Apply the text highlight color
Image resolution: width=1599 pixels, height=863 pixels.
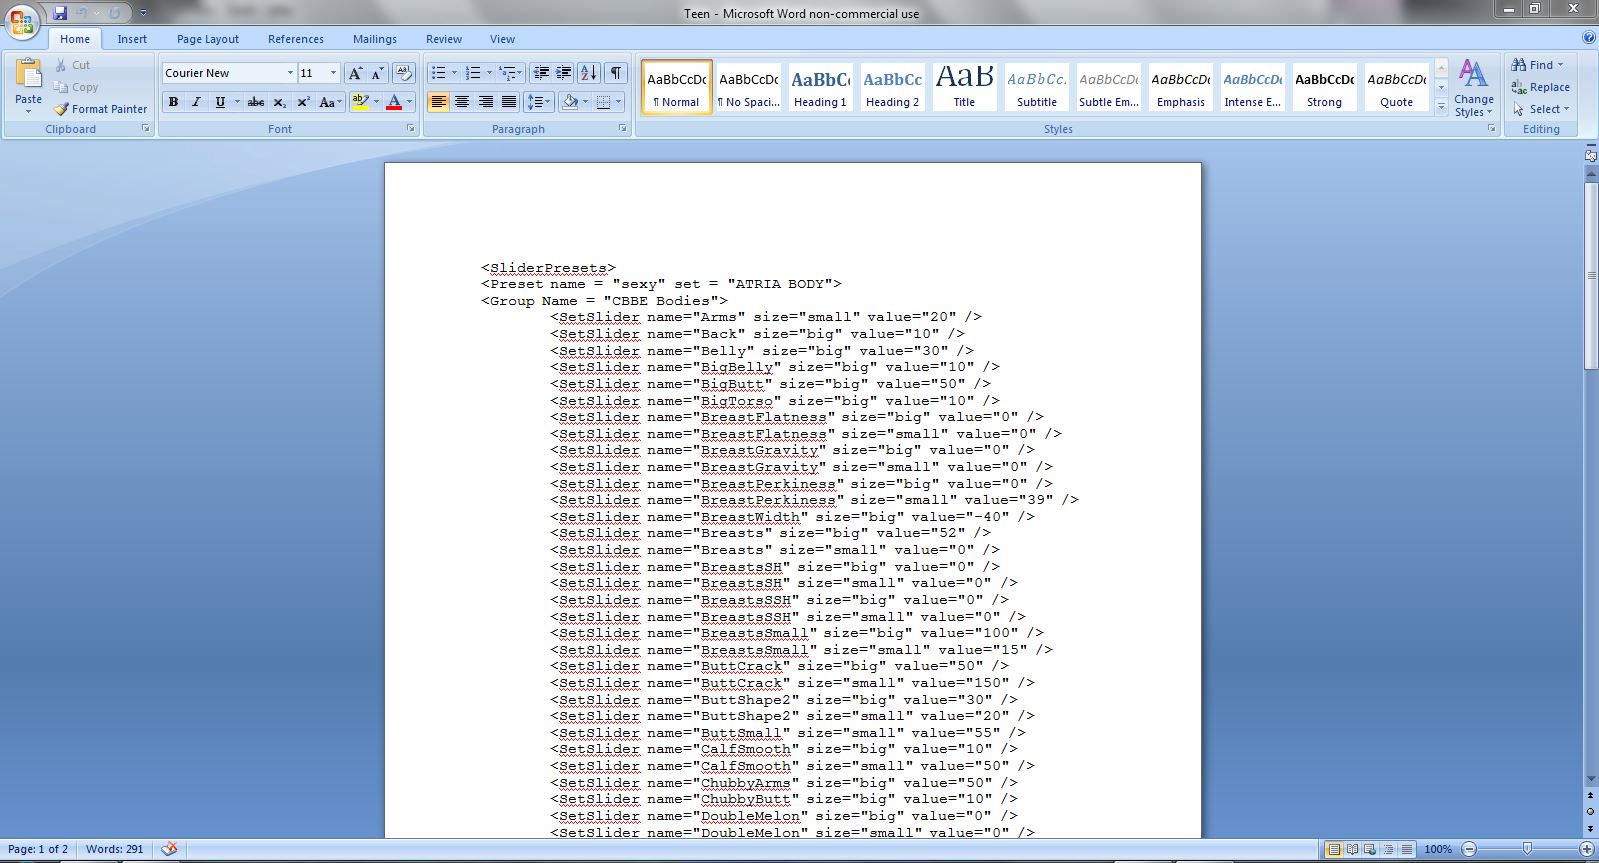361,102
